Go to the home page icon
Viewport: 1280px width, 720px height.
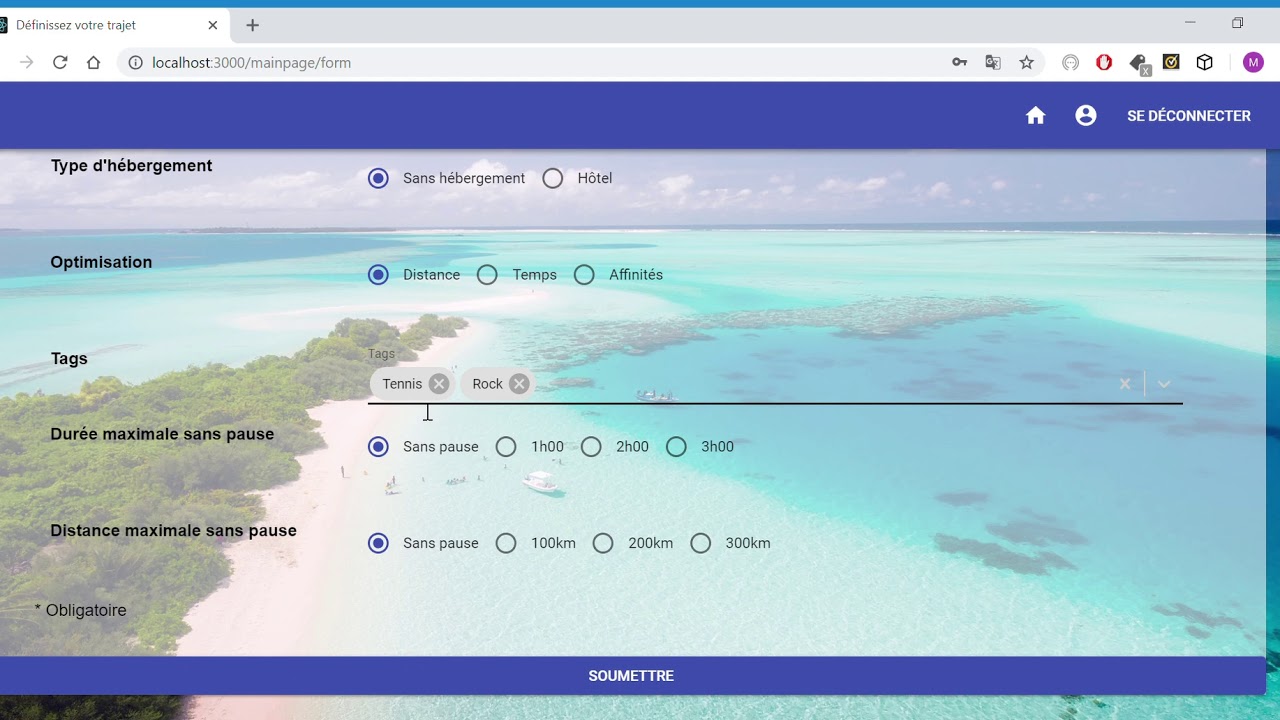point(1036,116)
